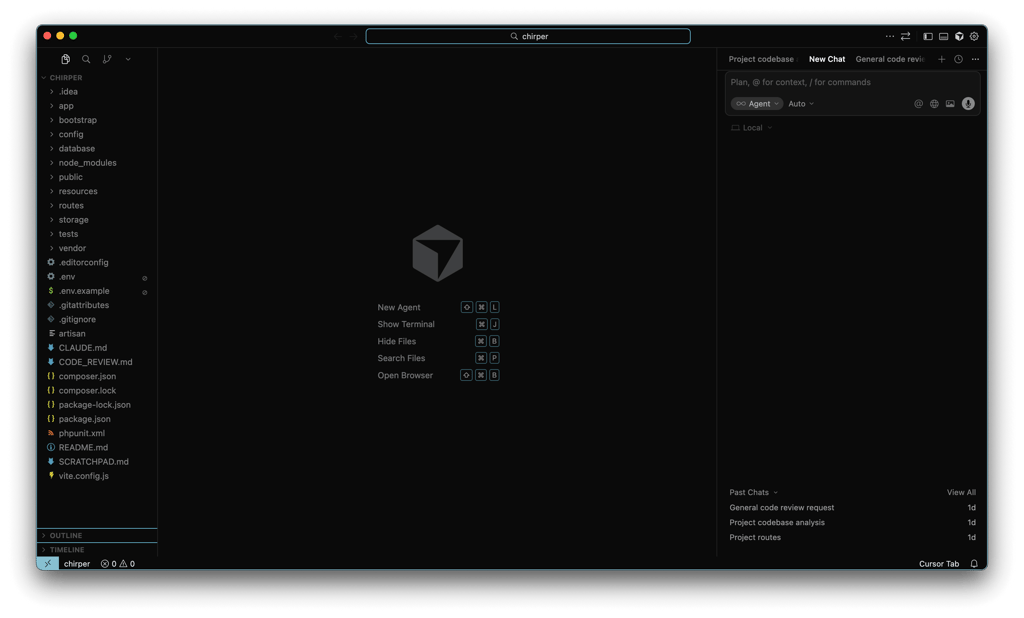Open the vite.config.js file
This screenshot has width=1024, height=618.
pyautogui.click(x=97, y=476)
